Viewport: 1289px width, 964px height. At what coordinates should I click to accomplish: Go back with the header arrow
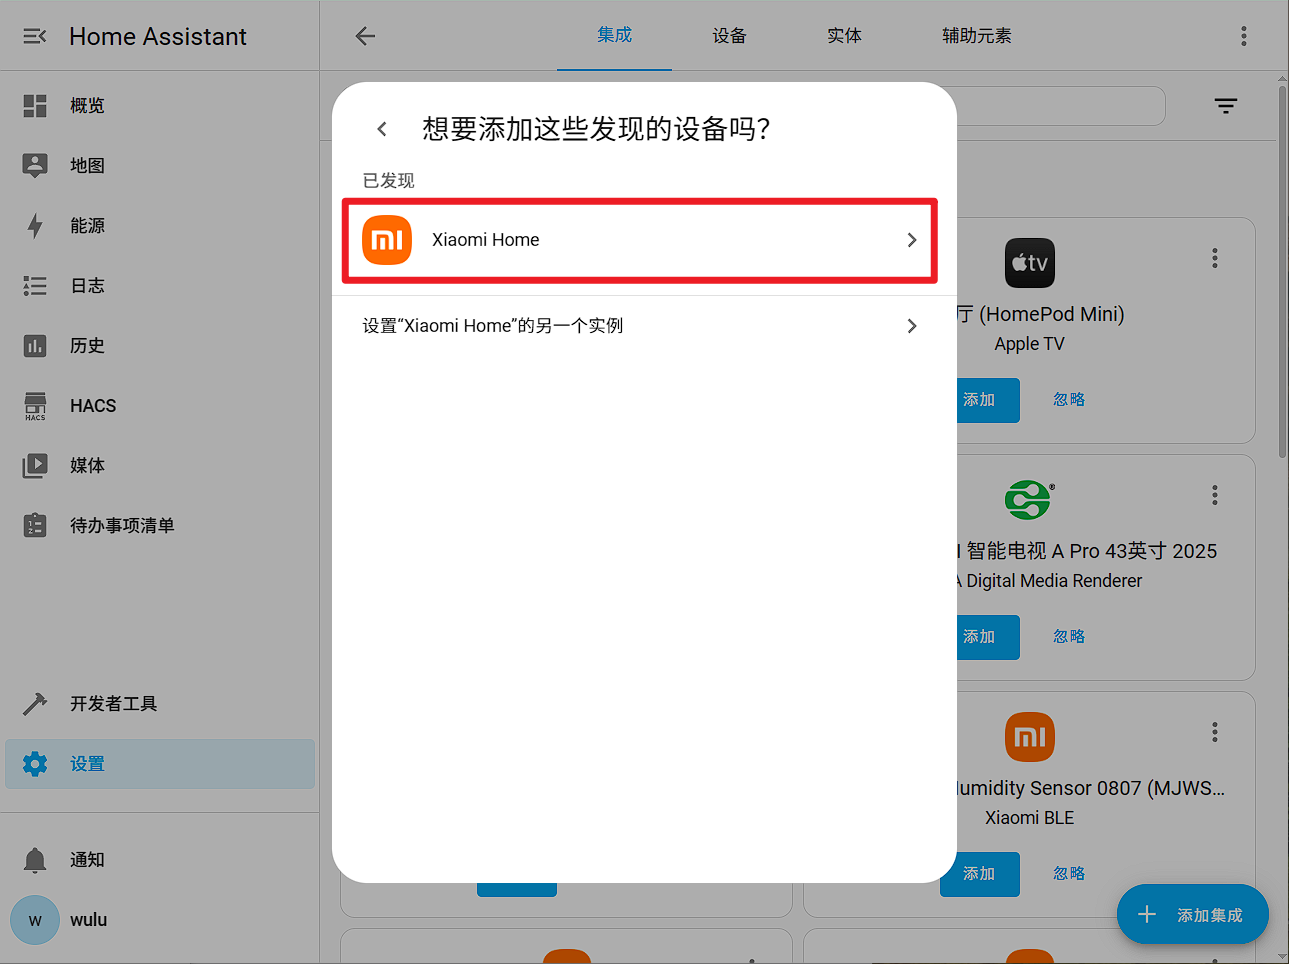(365, 36)
